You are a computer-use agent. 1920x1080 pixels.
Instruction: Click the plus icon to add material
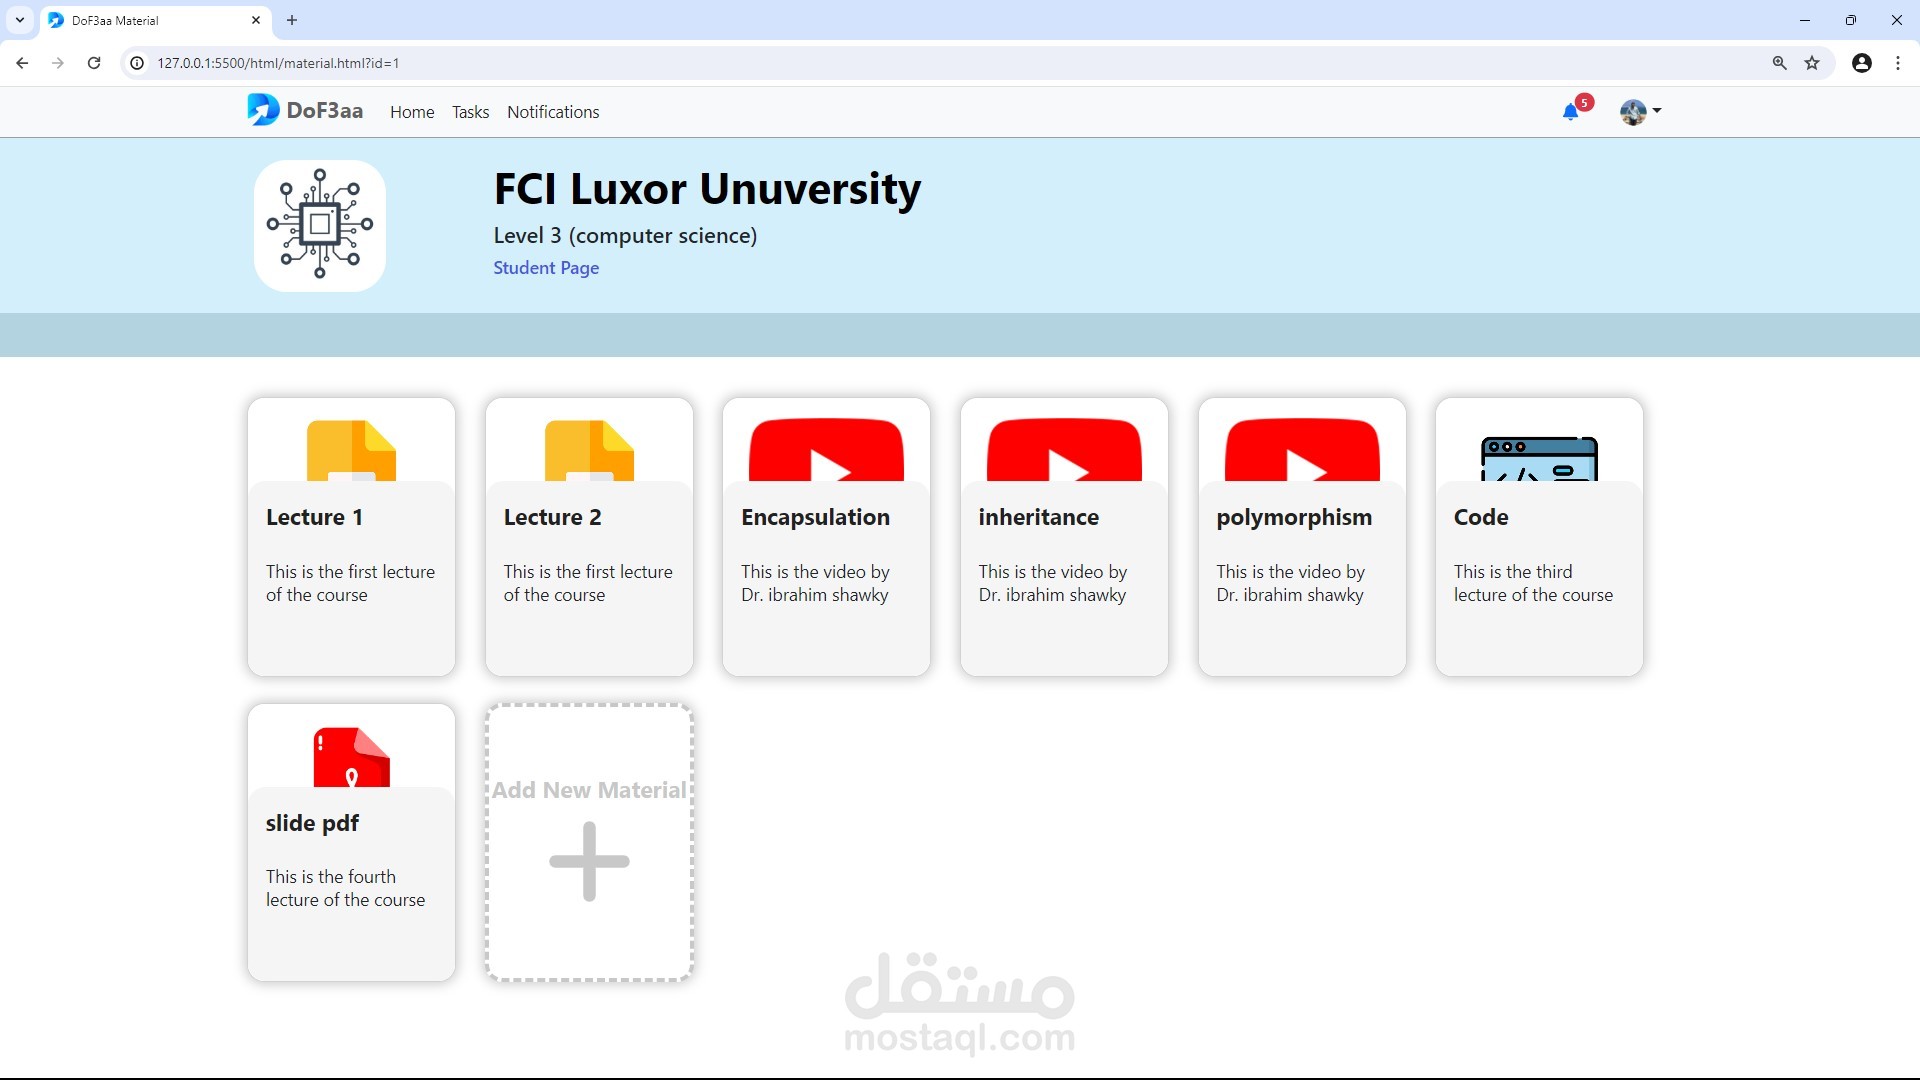click(589, 861)
